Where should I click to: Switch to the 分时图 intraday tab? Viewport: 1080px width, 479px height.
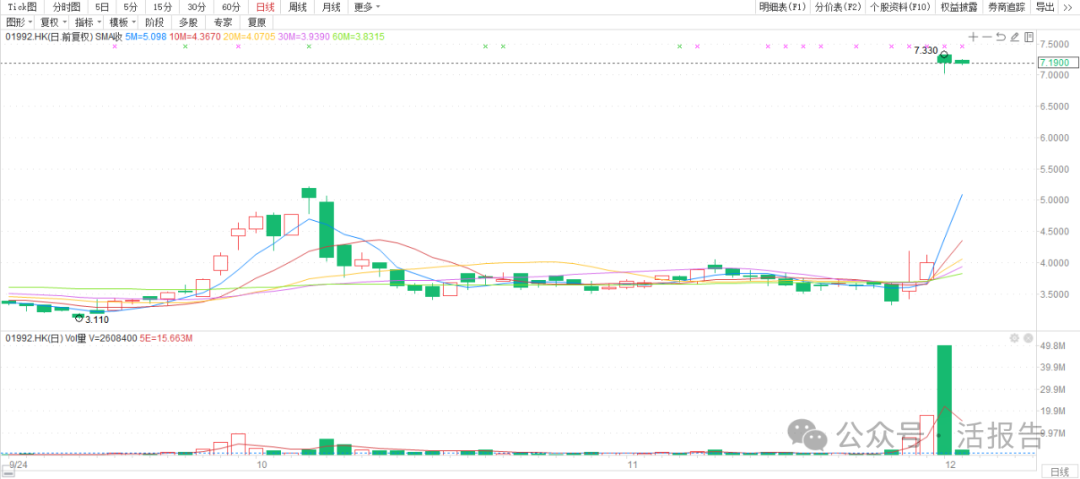point(66,7)
